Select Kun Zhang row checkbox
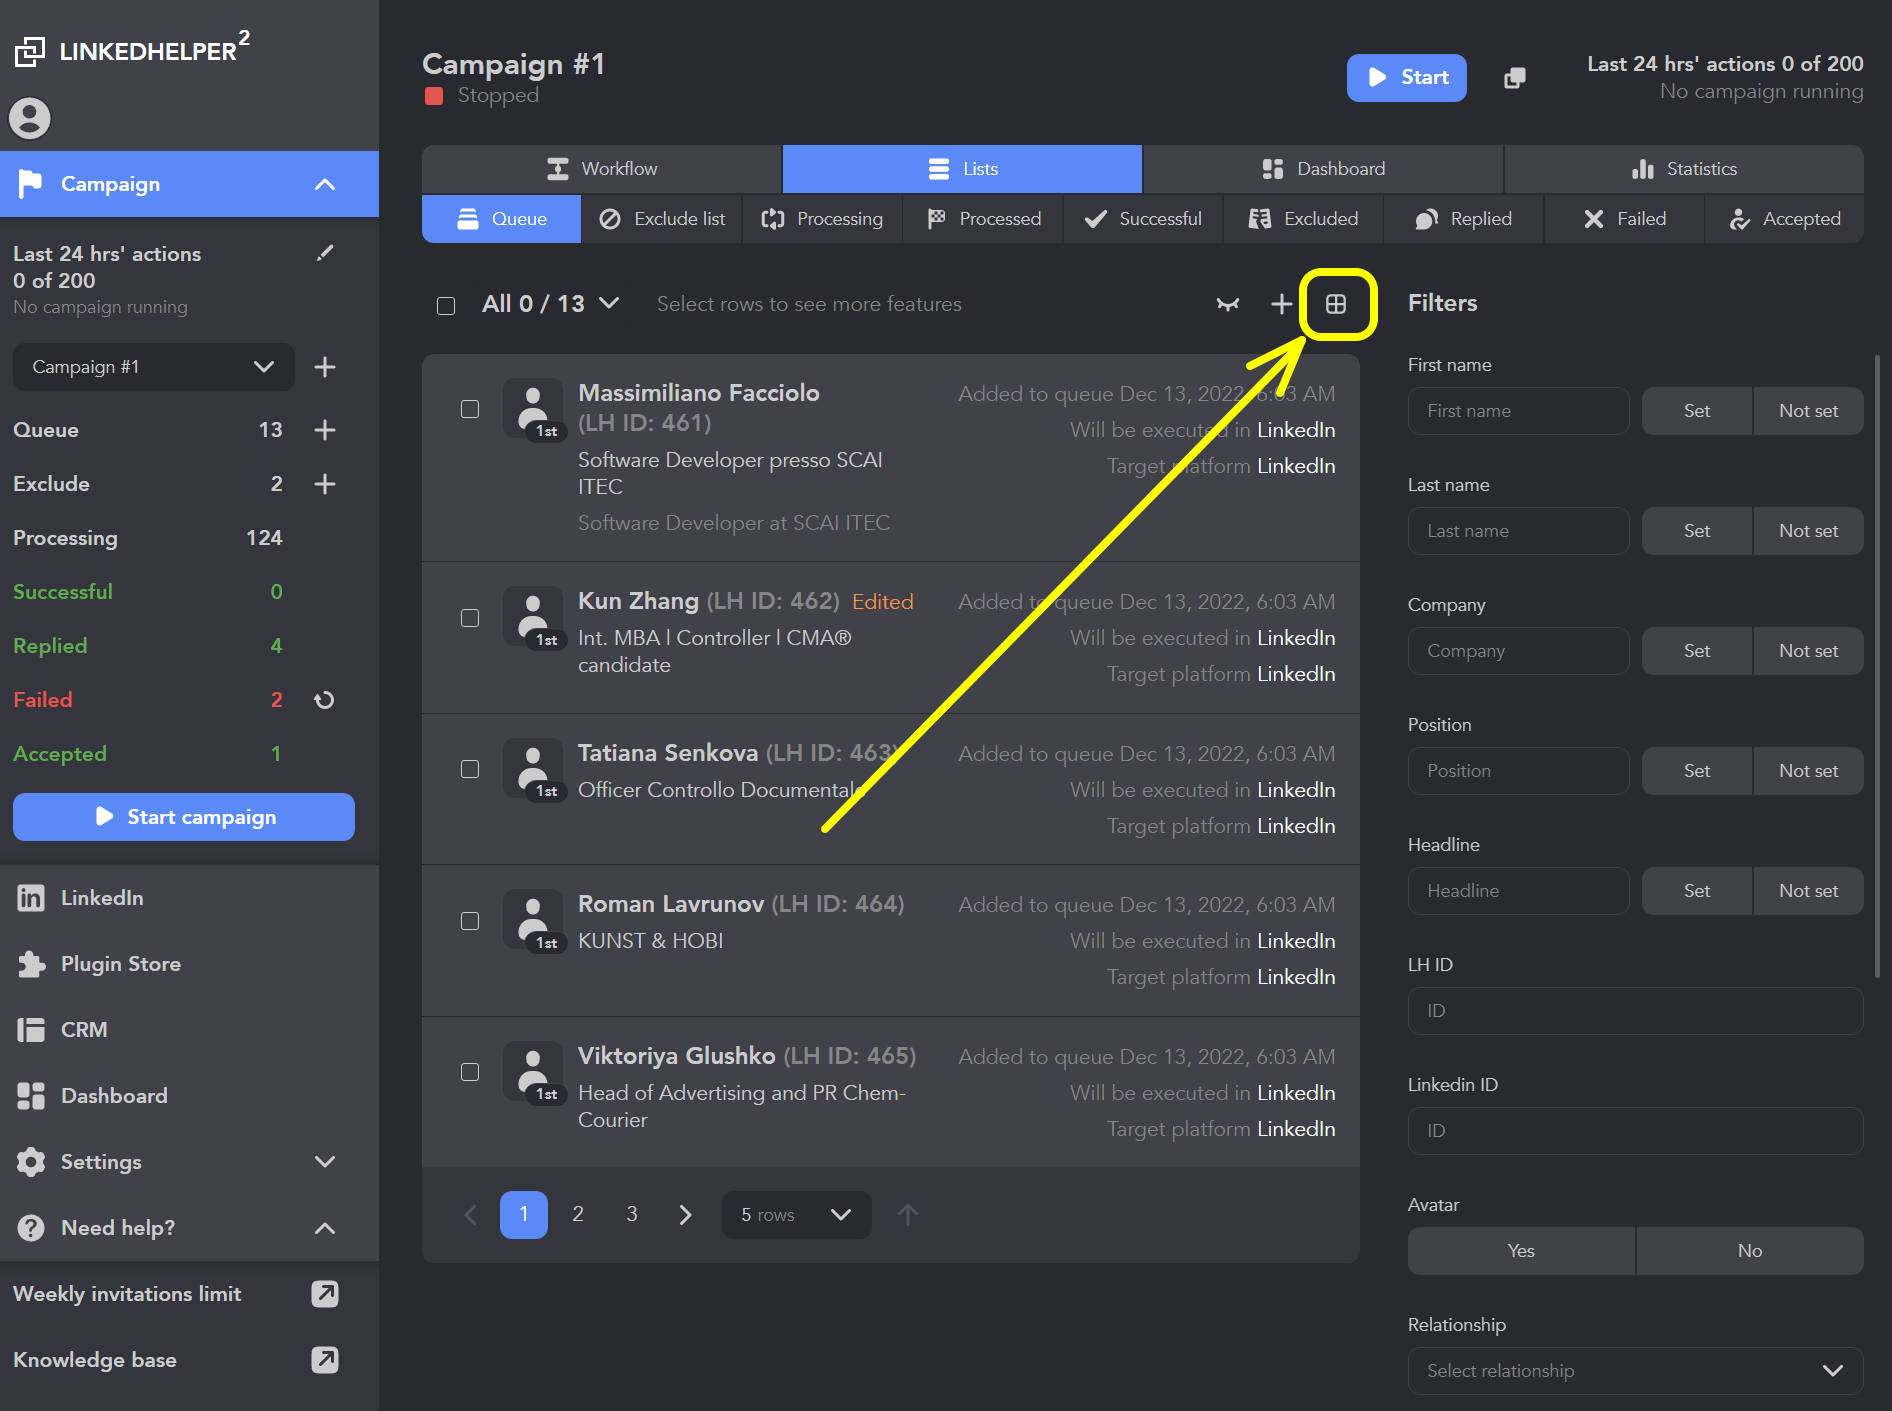 click(470, 618)
